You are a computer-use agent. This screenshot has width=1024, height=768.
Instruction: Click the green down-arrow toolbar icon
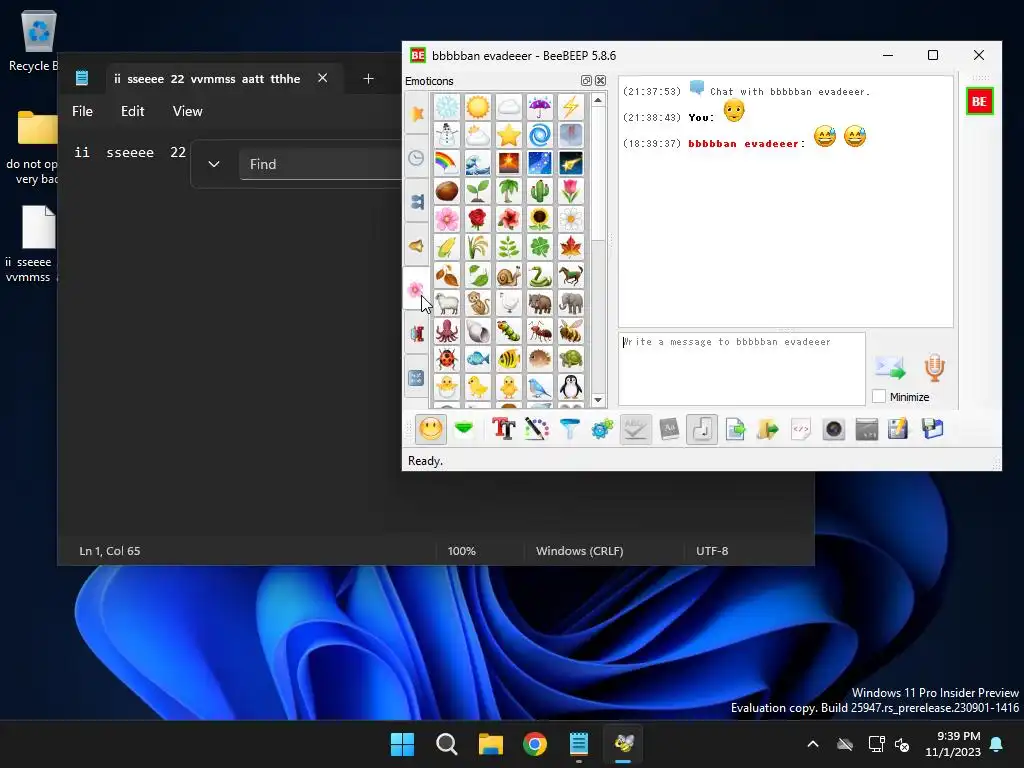click(464, 429)
